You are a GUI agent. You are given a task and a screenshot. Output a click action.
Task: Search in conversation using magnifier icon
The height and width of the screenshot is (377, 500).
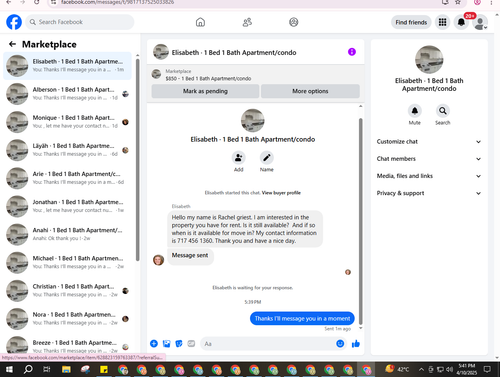(443, 111)
